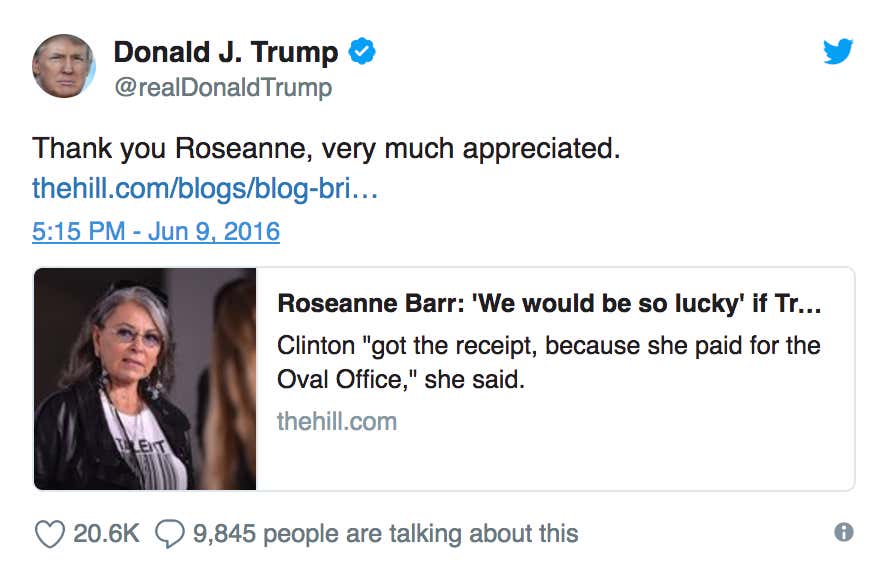
Task: Click the article preview photo thumbnail
Action: tap(145, 379)
